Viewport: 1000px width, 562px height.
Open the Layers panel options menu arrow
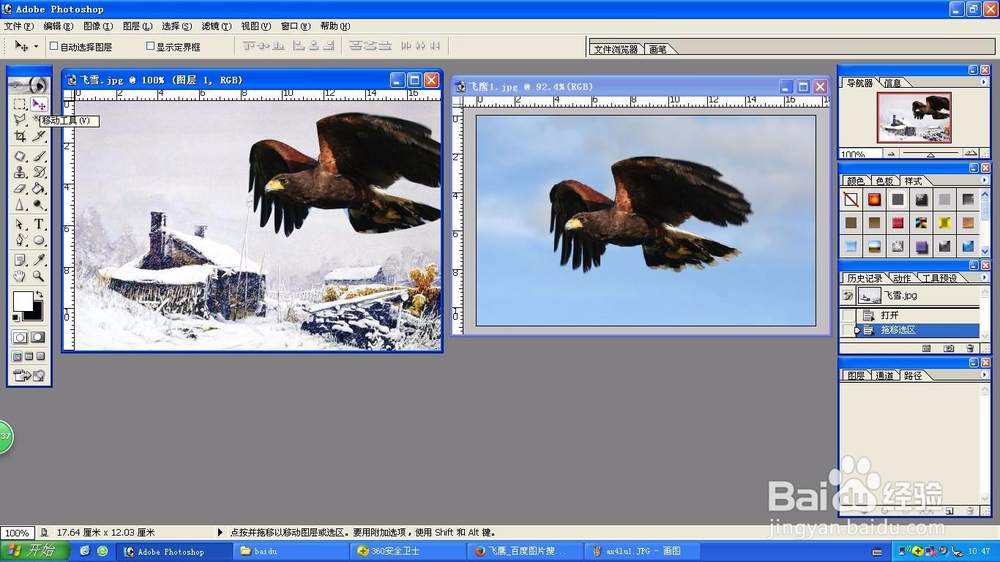(983, 375)
